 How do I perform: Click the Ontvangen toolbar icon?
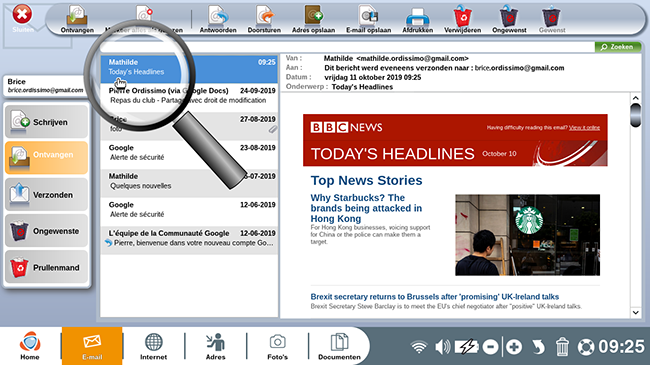click(x=77, y=19)
